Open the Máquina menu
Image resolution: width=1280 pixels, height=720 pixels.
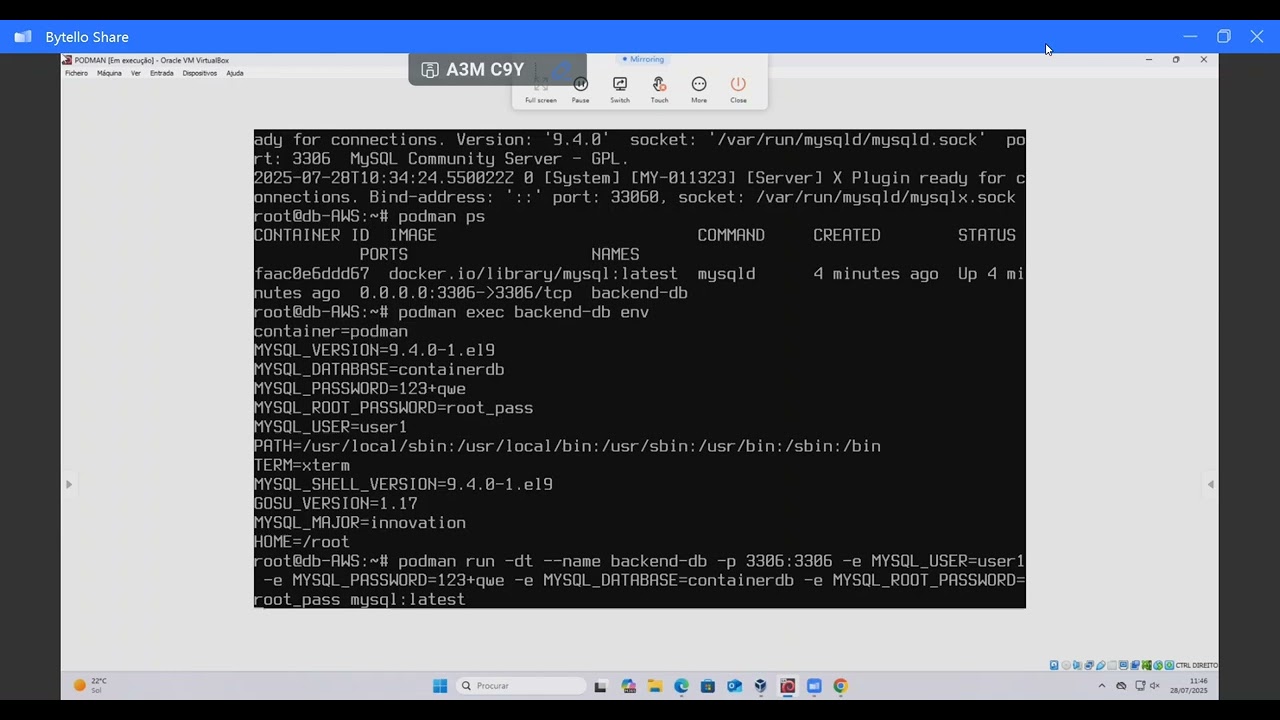[109, 73]
